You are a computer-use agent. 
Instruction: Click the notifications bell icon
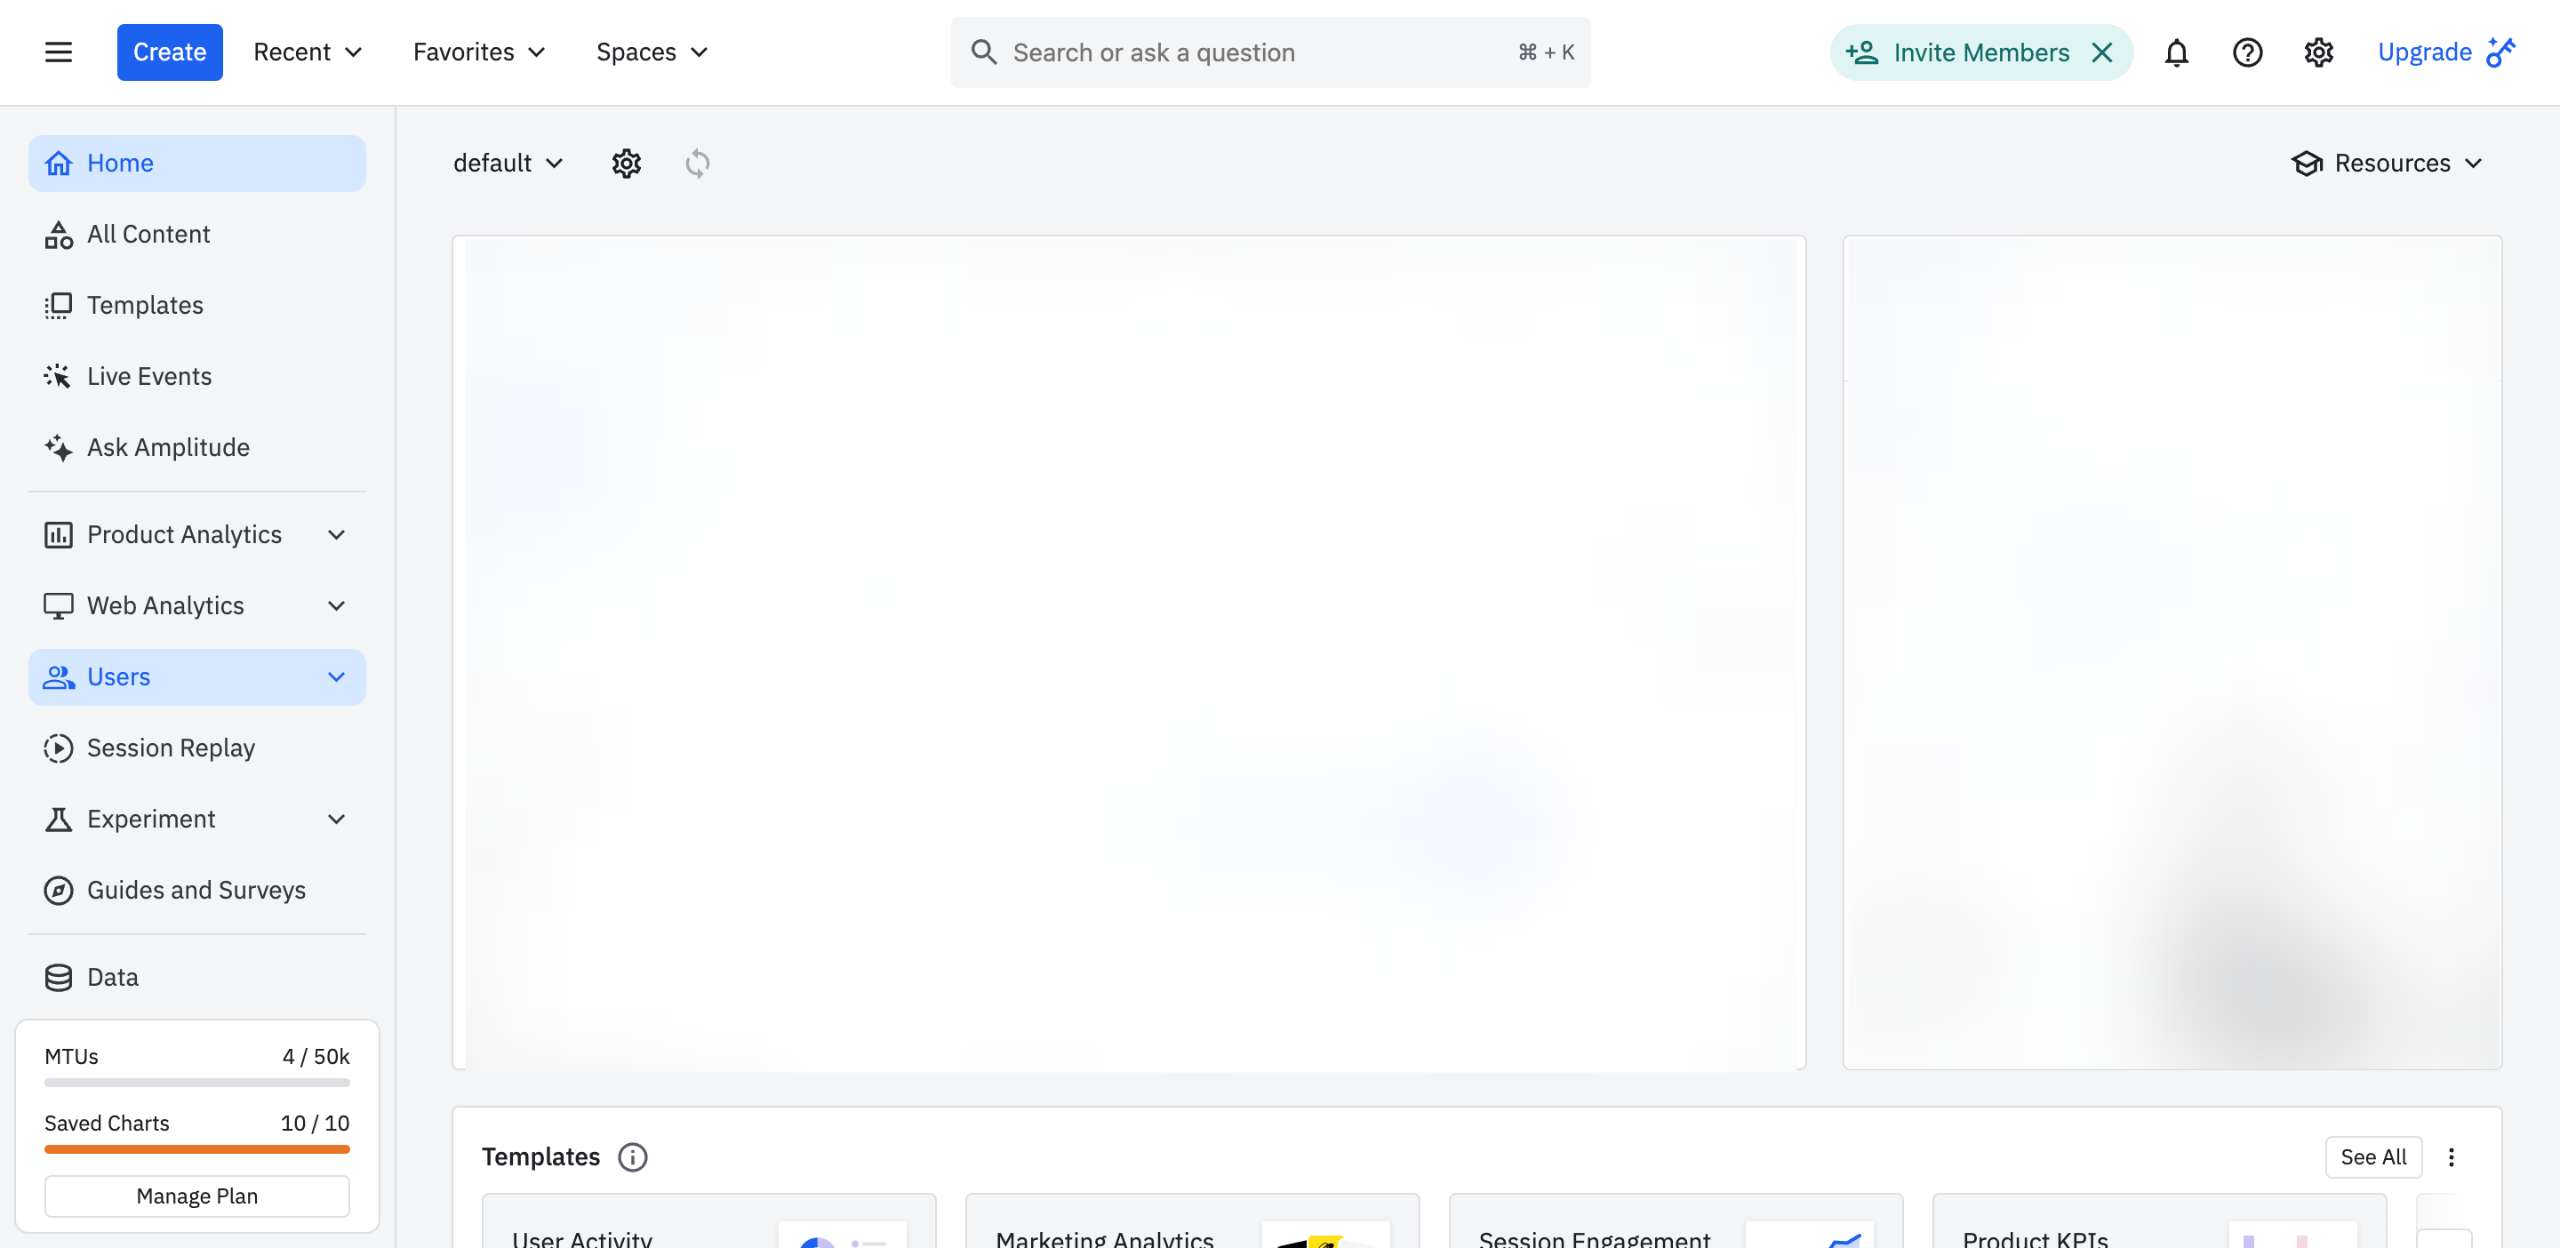point(2176,52)
